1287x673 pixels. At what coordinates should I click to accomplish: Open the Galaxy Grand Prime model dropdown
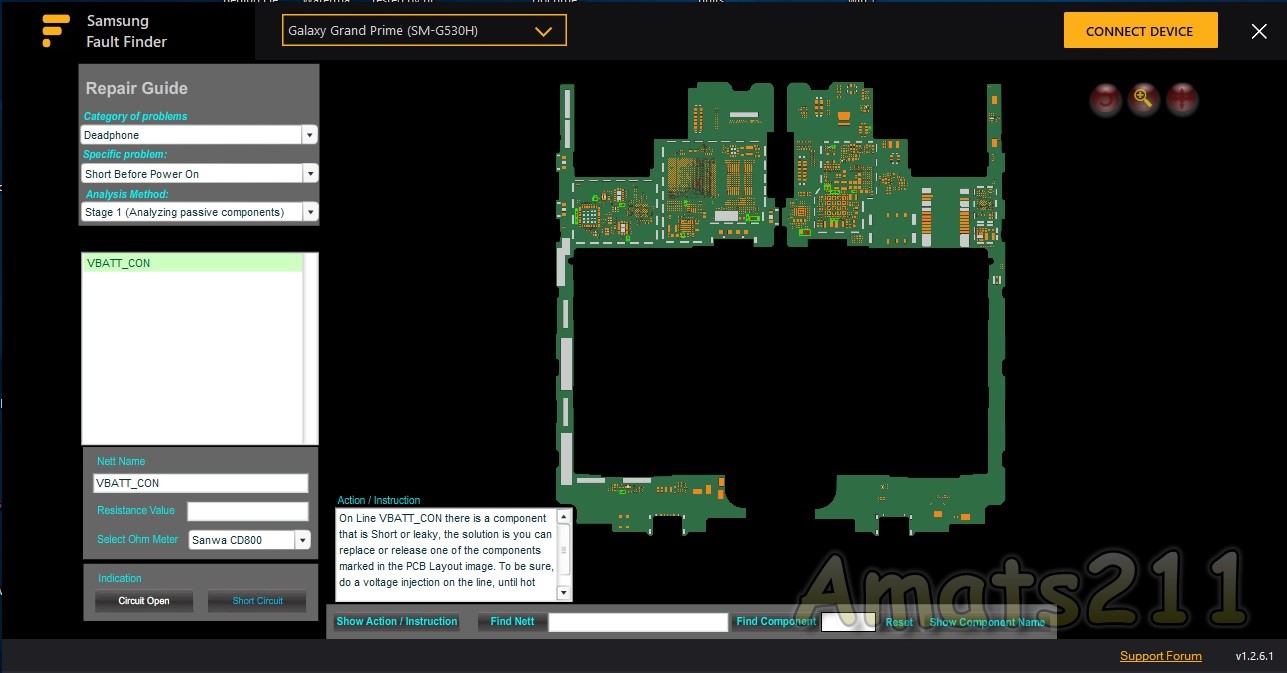click(x=424, y=31)
